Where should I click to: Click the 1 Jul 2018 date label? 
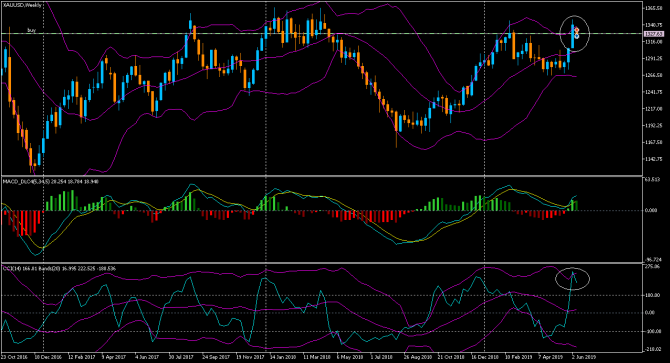coord(382,357)
